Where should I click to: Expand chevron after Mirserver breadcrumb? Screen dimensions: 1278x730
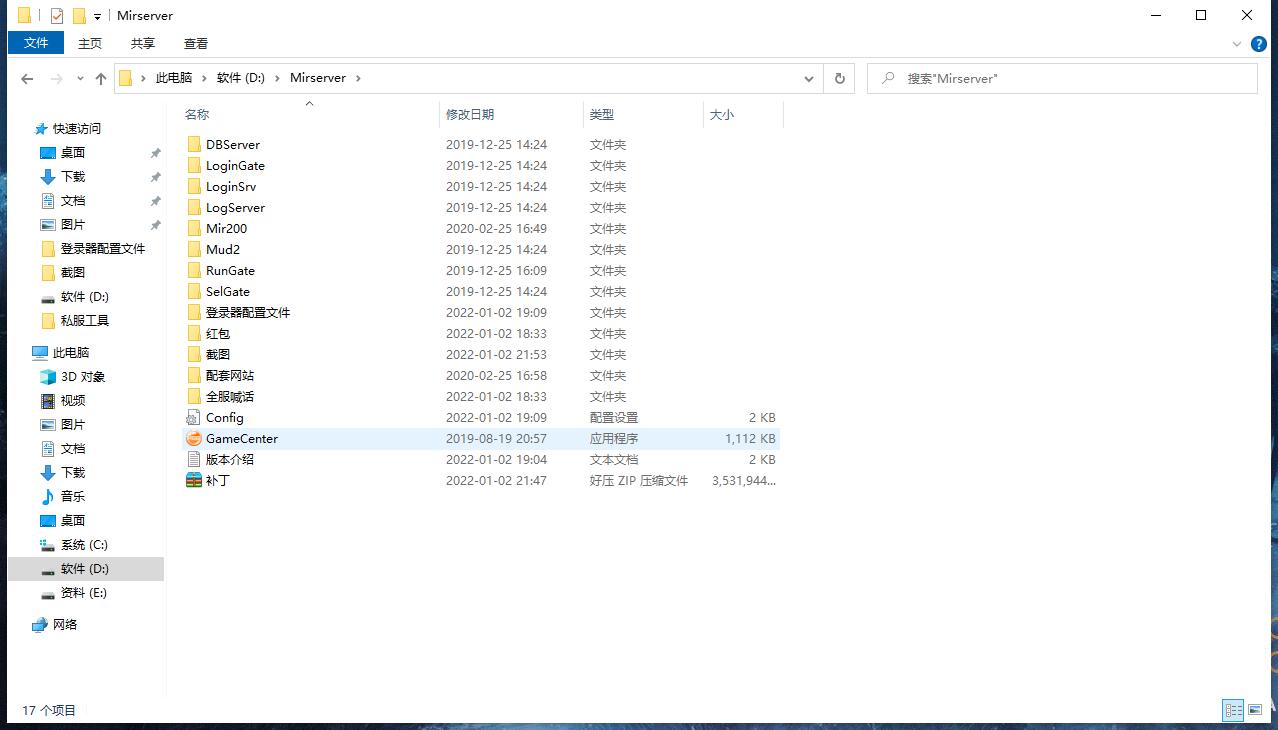pos(358,78)
